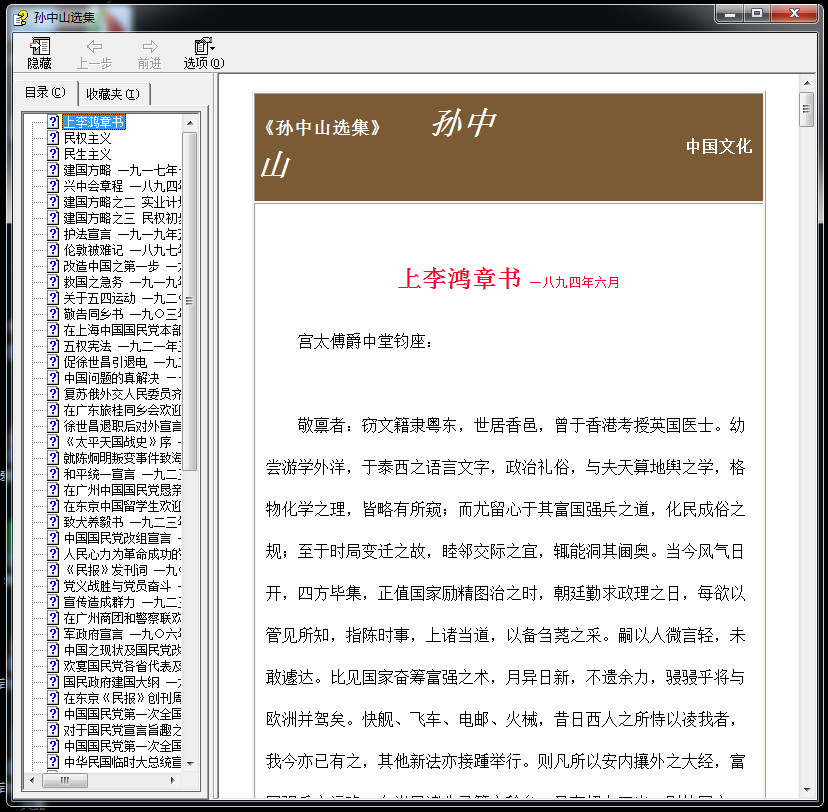Click the contents tree horizontal scrollbar thumb
This screenshot has width=828, height=812.
(x=65, y=780)
